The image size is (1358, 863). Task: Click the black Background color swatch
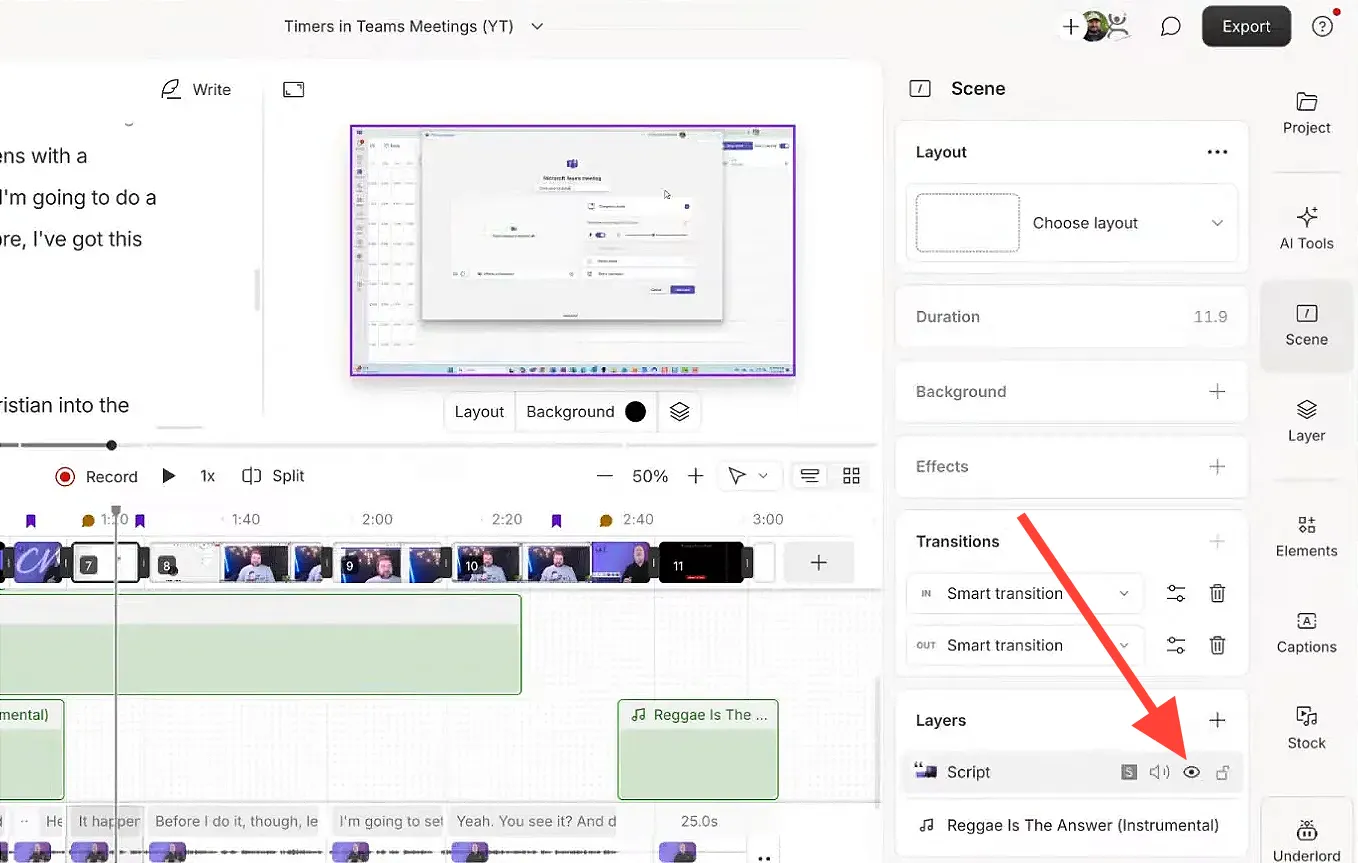(x=637, y=411)
